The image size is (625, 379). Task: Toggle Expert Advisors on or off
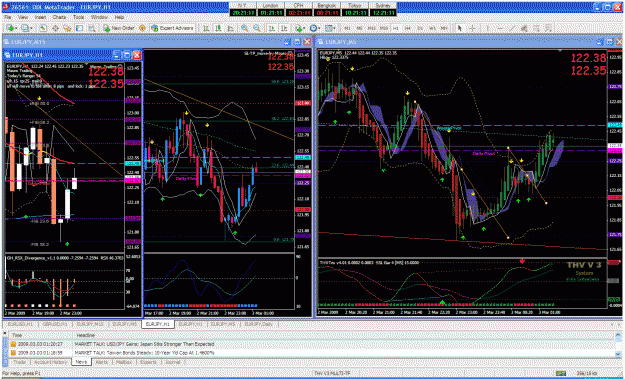pos(172,28)
